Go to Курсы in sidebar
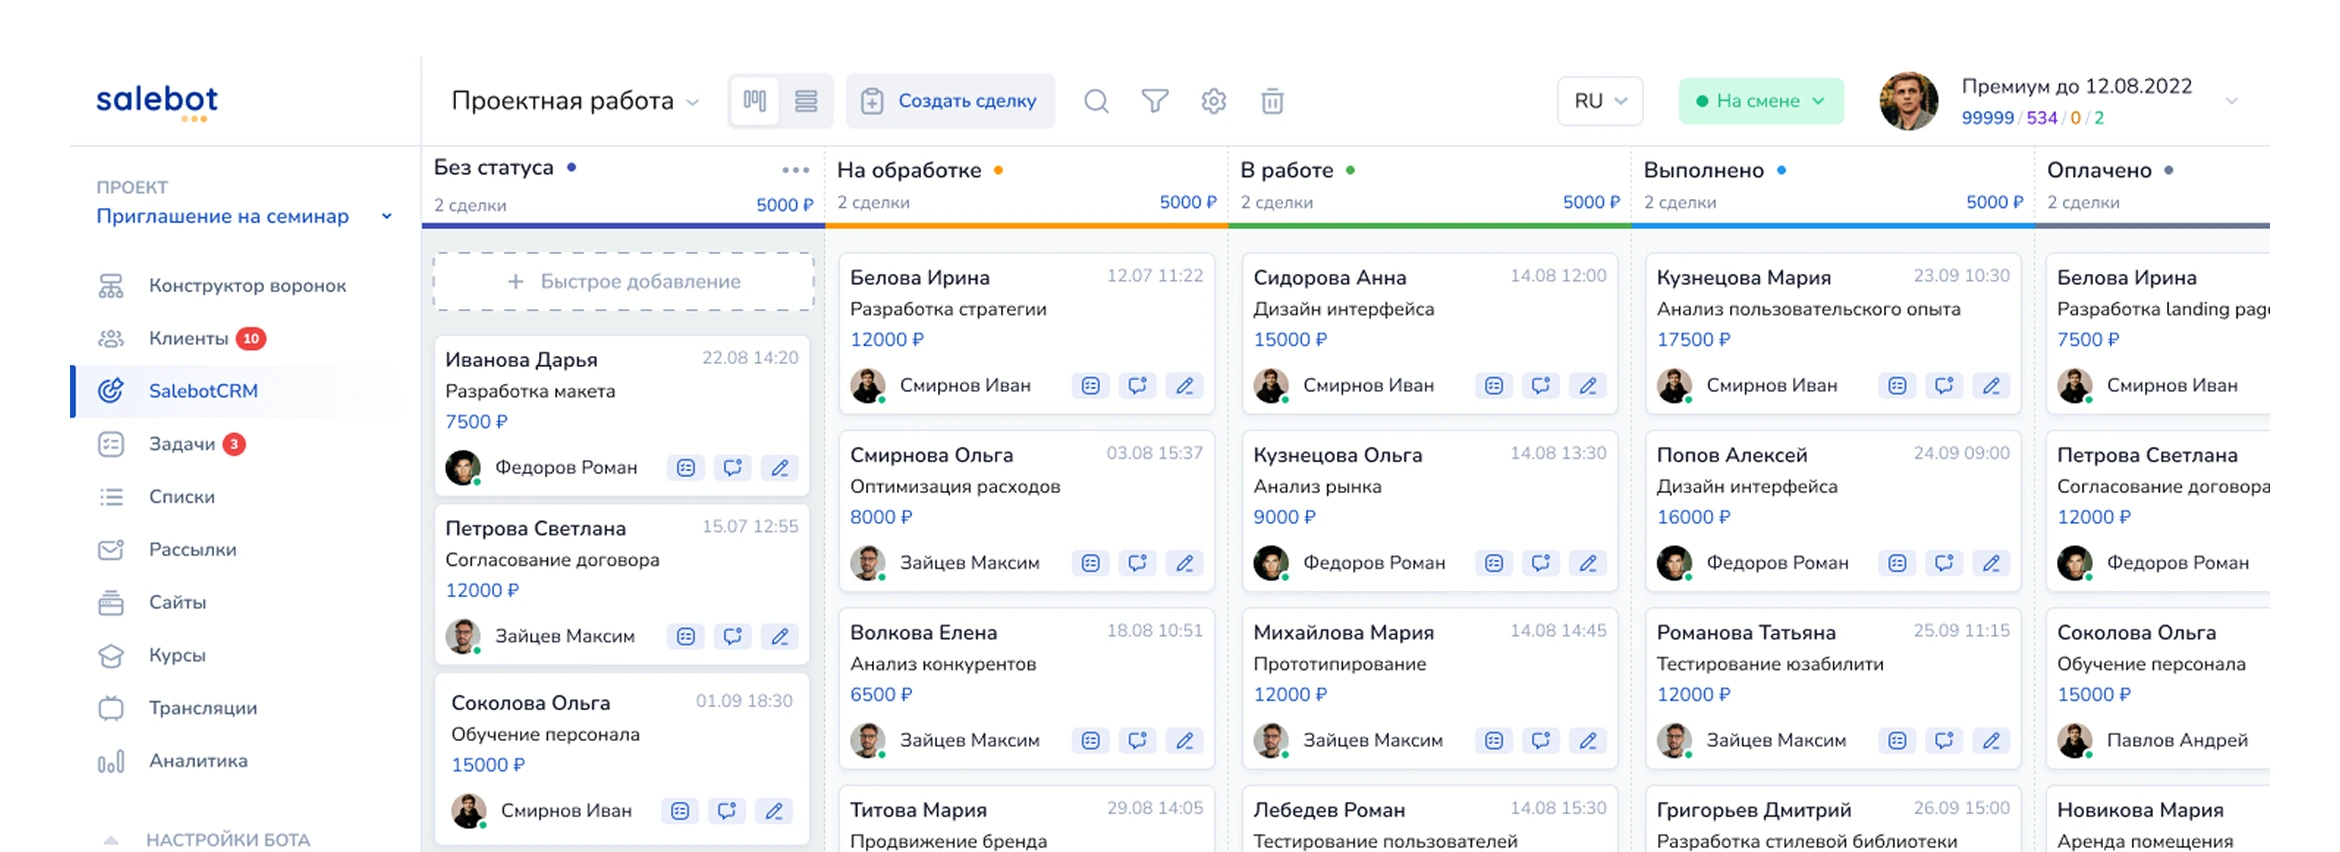The width and height of the screenshot is (2340, 852). [177, 656]
